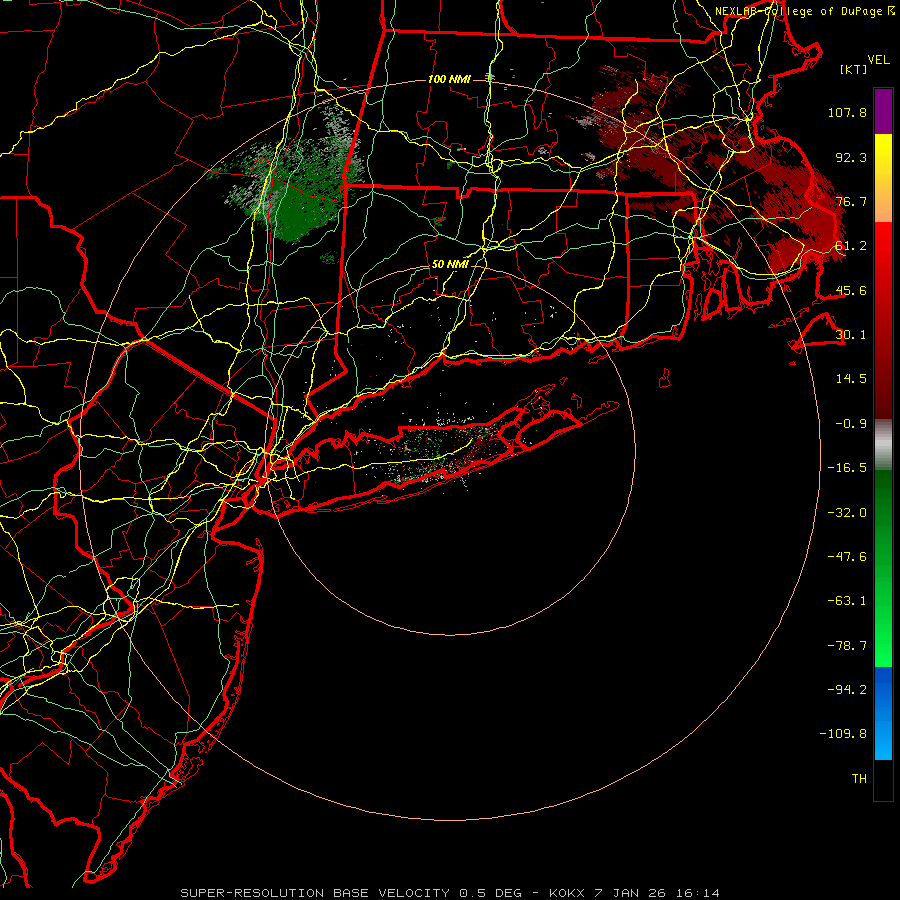Click the -94.2 value on velocity scale
This screenshot has height=900, width=900.
847,690
